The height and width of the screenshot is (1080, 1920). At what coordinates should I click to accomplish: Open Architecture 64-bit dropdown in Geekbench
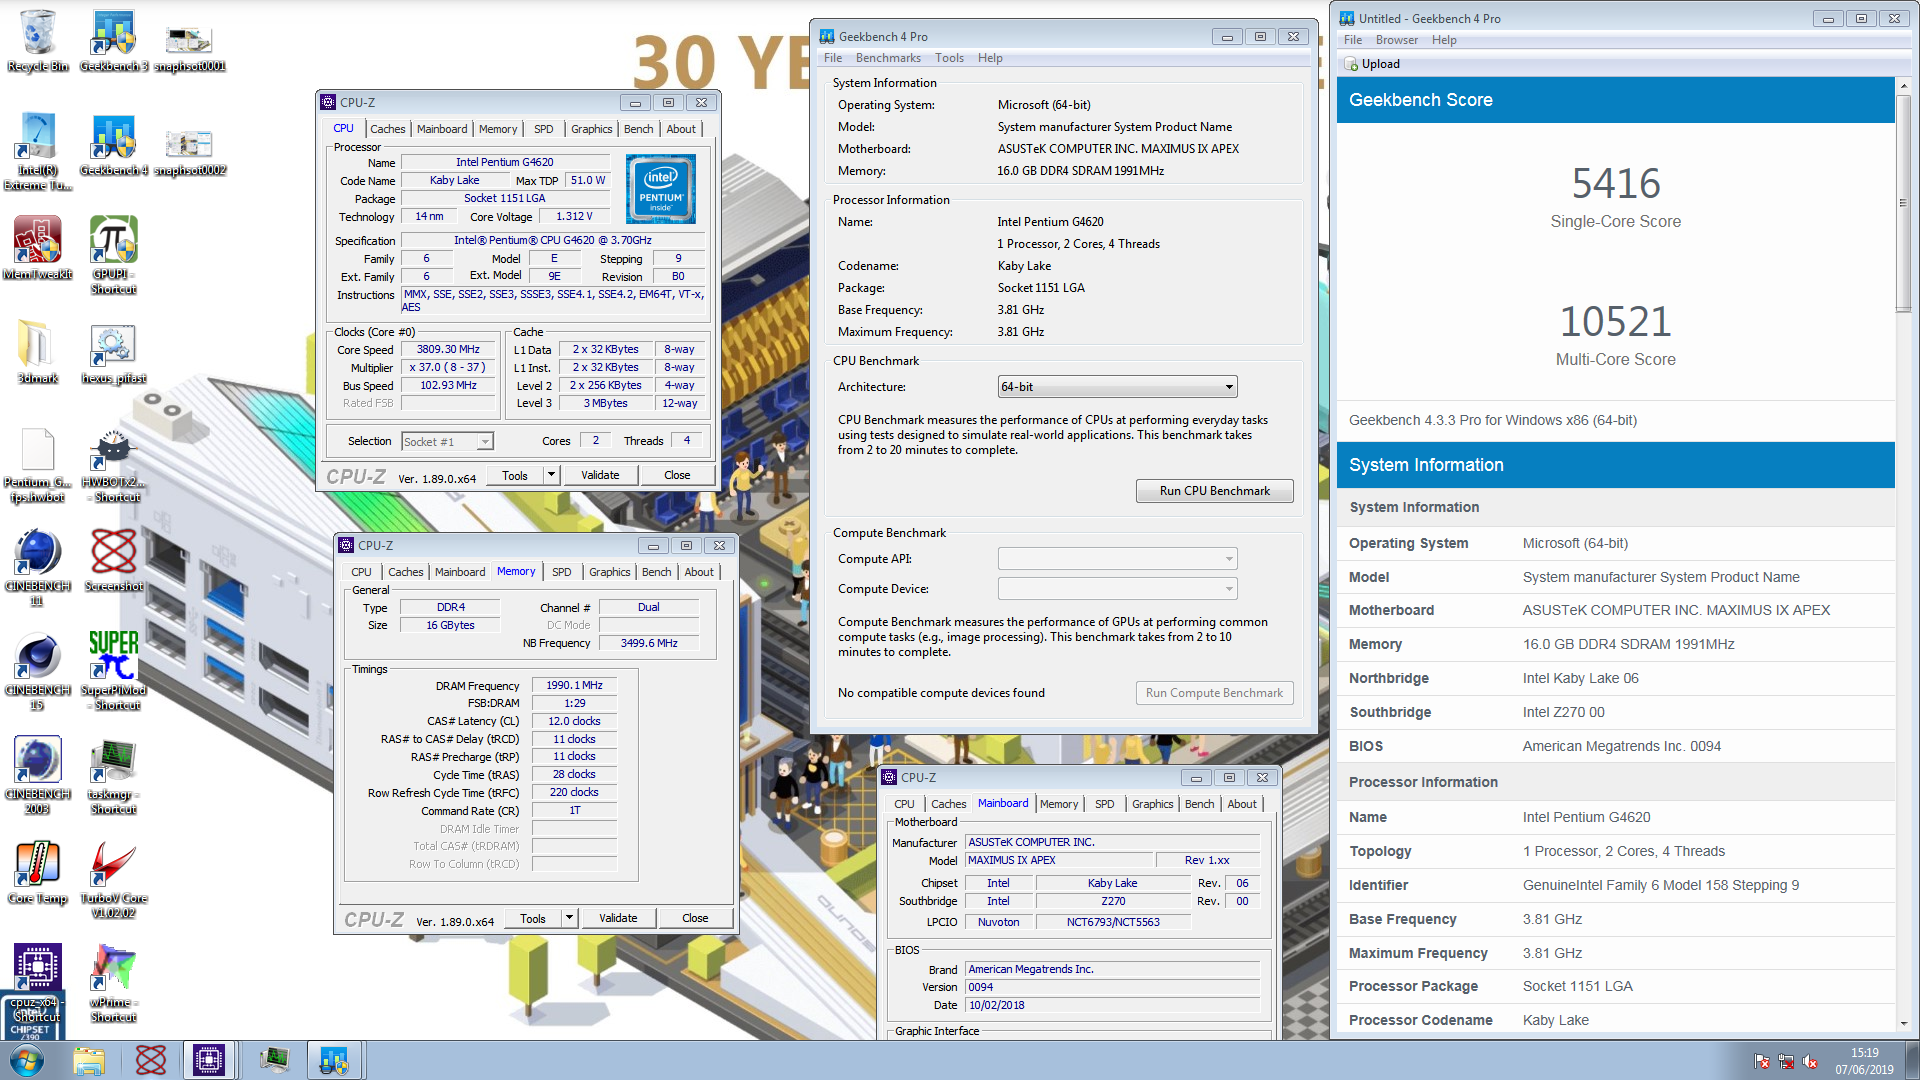pyautogui.click(x=1117, y=387)
